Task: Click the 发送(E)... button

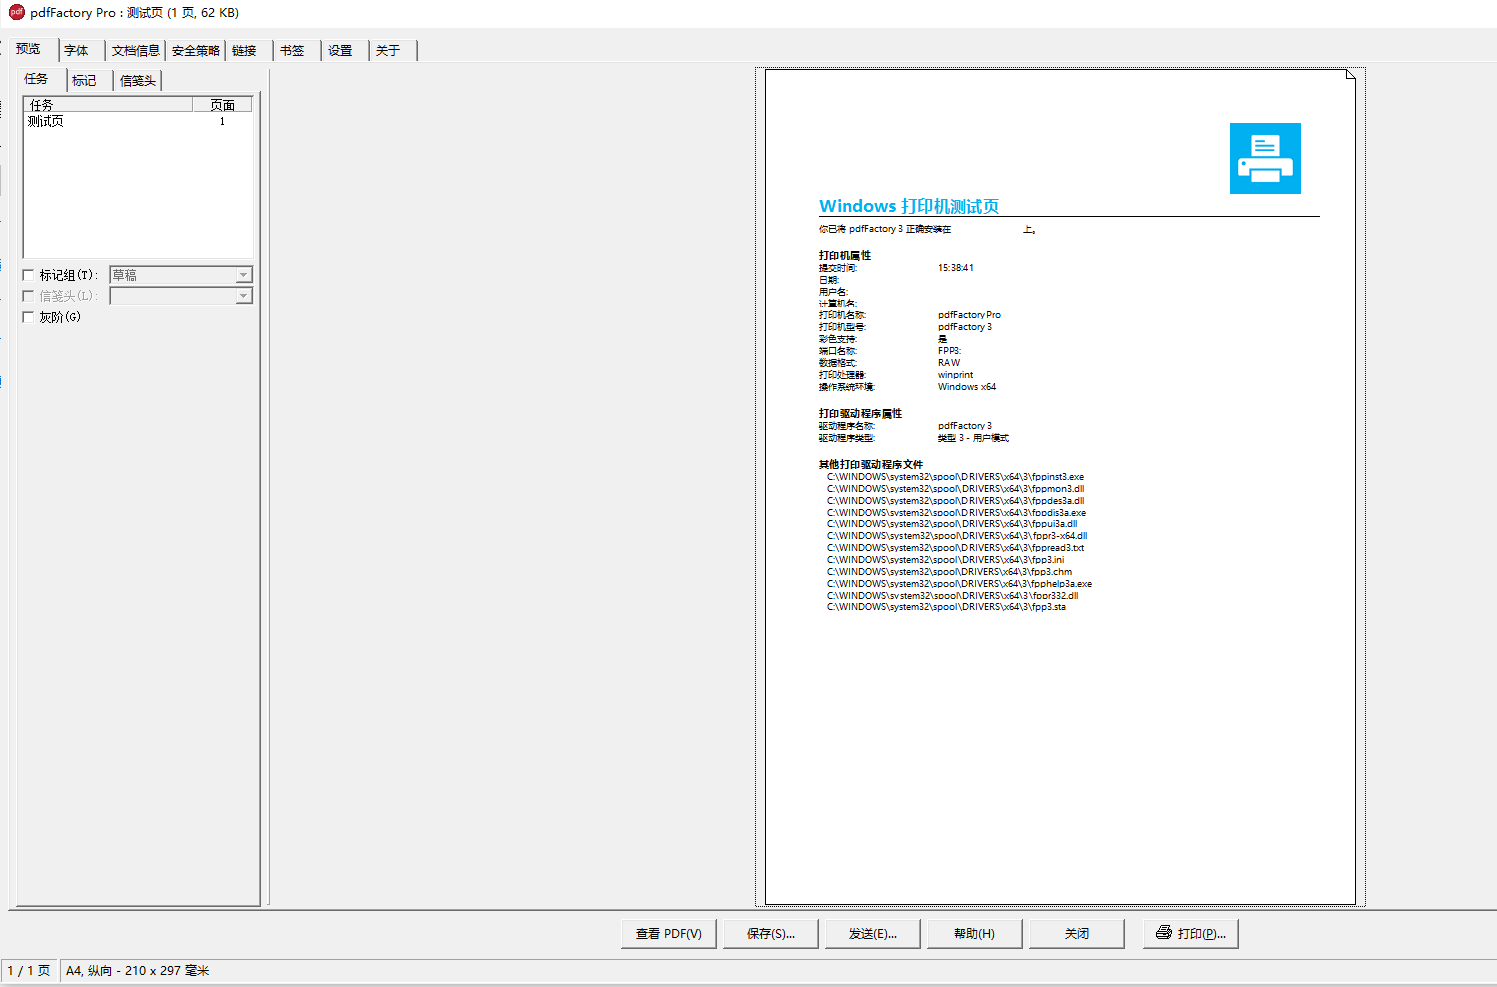Action: click(x=873, y=934)
